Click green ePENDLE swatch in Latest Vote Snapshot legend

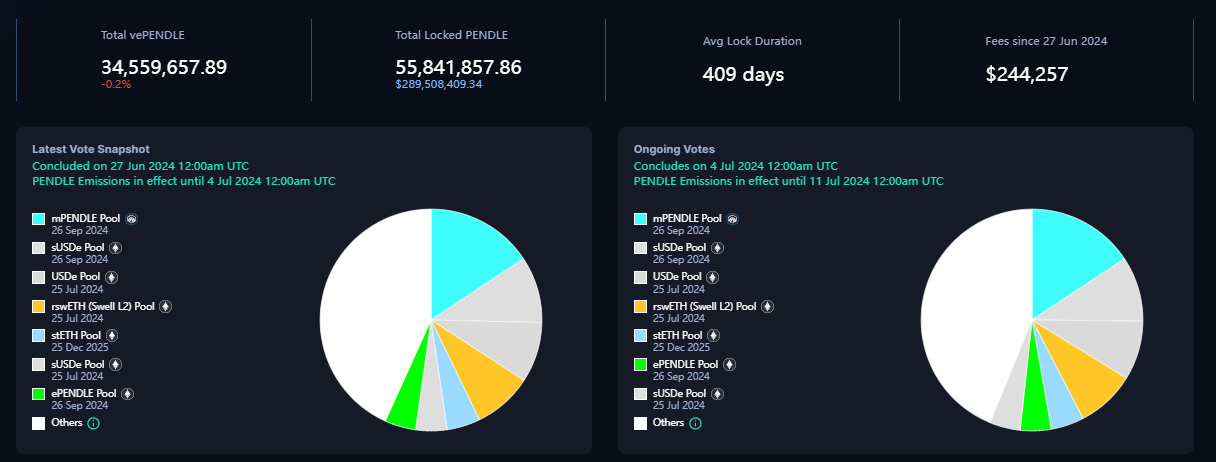(x=39, y=395)
